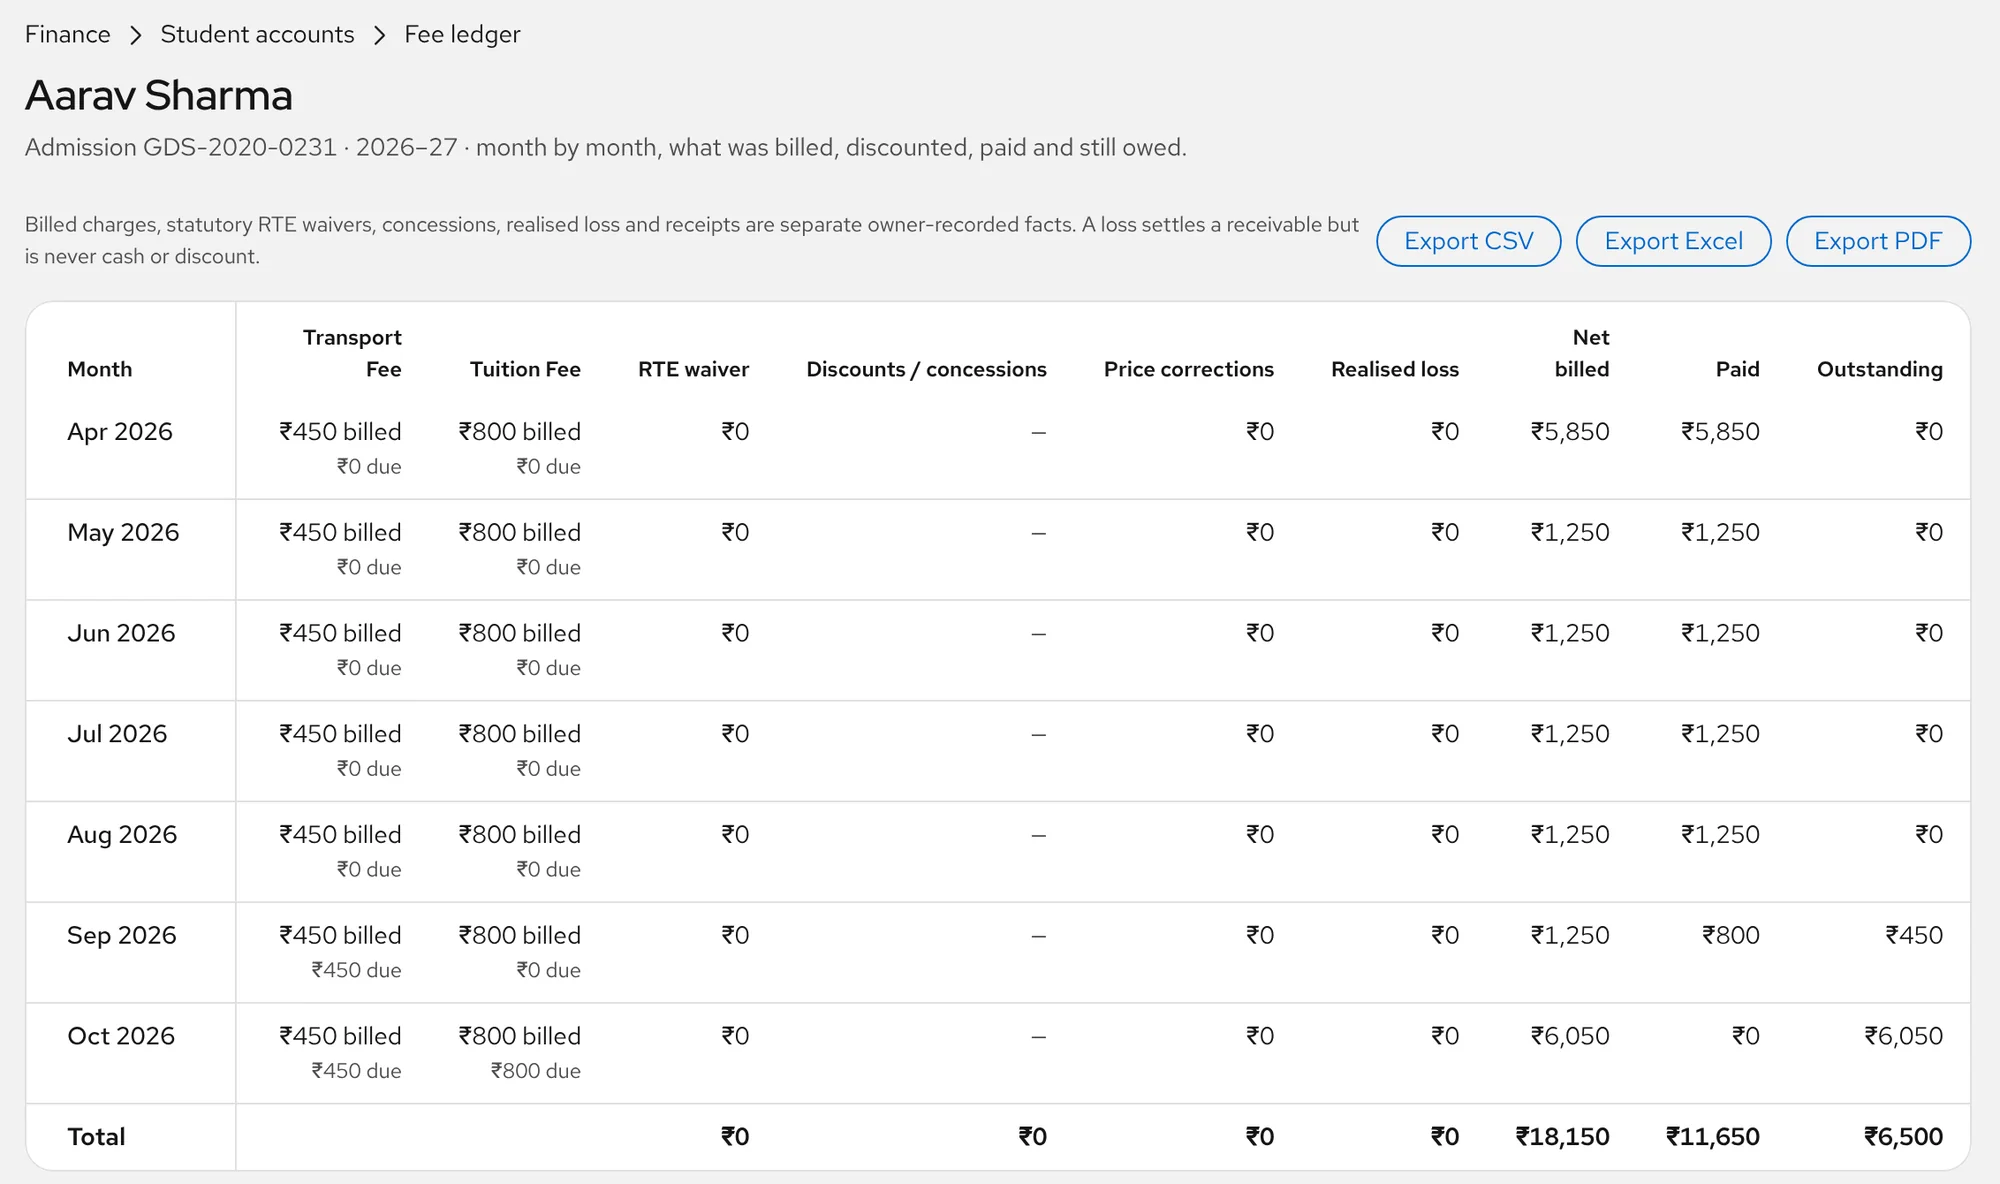This screenshot has height=1184, width=2000.
Task: Select the Oct 2026 row label
Action: pyautogui.click(x=121, y=1036)
